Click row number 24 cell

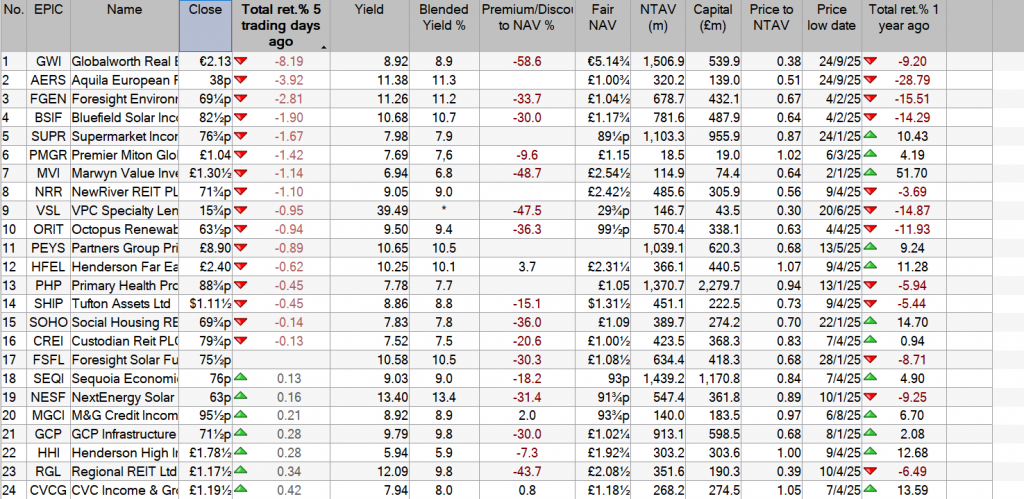click(x=13, y=490)
